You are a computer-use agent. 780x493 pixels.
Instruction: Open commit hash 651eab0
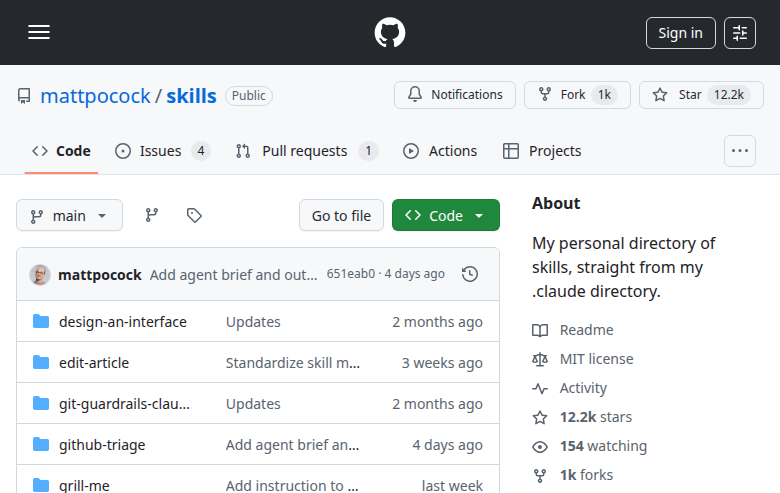point(351,274)
